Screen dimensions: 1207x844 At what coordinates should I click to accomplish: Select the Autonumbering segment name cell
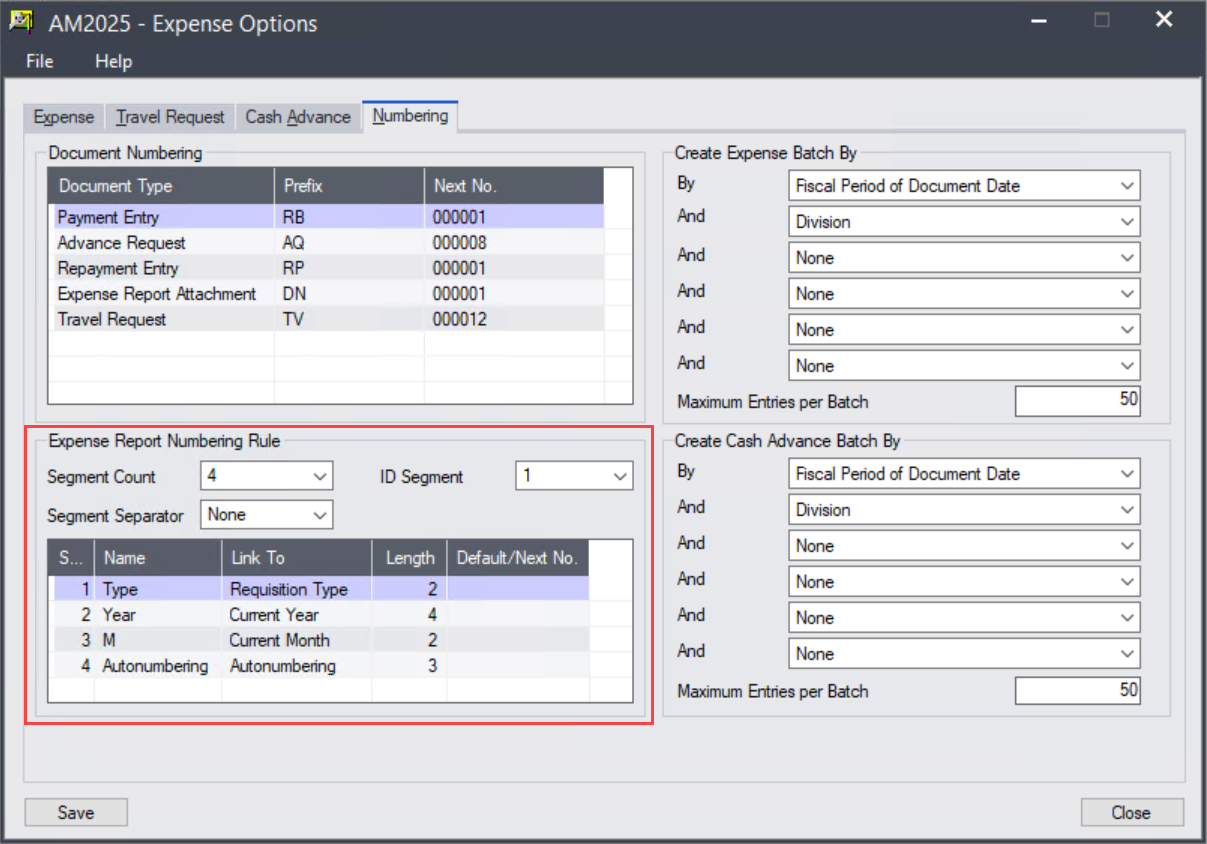(158, 666)
